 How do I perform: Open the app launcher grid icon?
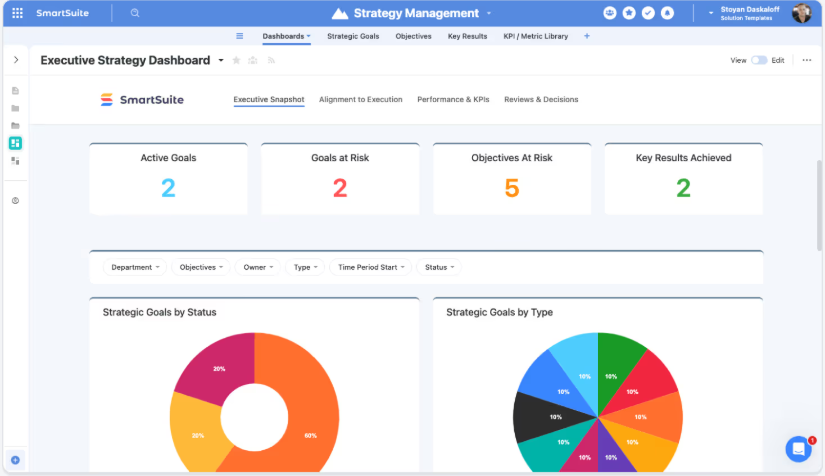pos(17,13)
